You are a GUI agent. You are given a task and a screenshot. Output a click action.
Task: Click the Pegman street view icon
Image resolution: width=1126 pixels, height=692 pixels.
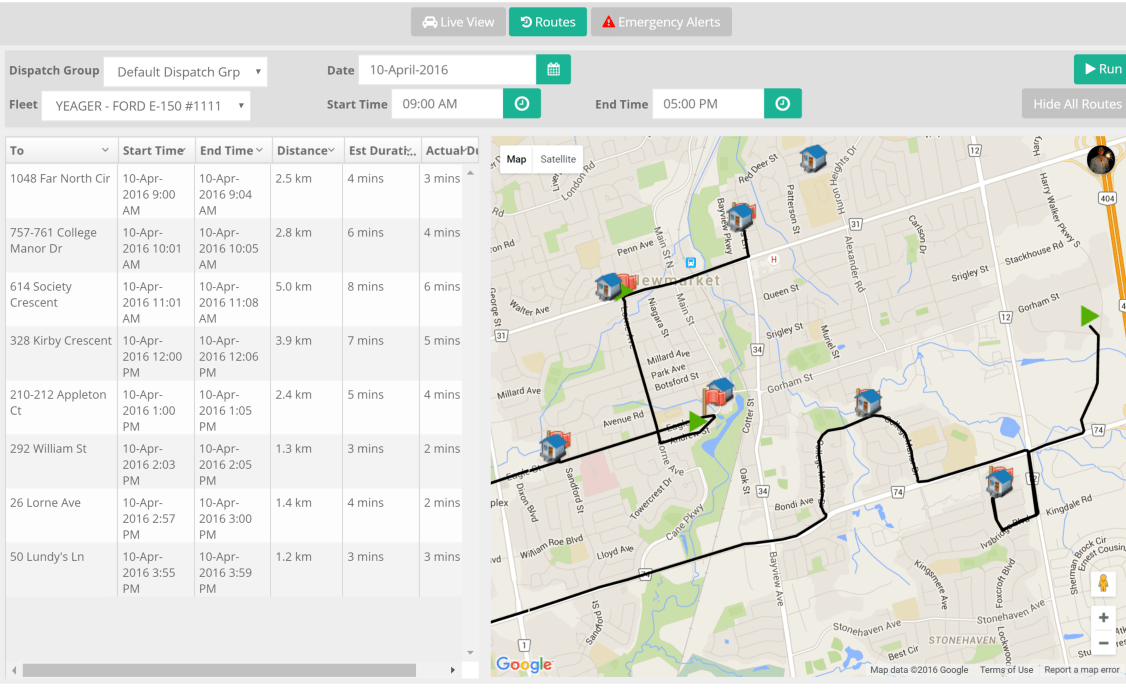click(x=1104, y=581)
